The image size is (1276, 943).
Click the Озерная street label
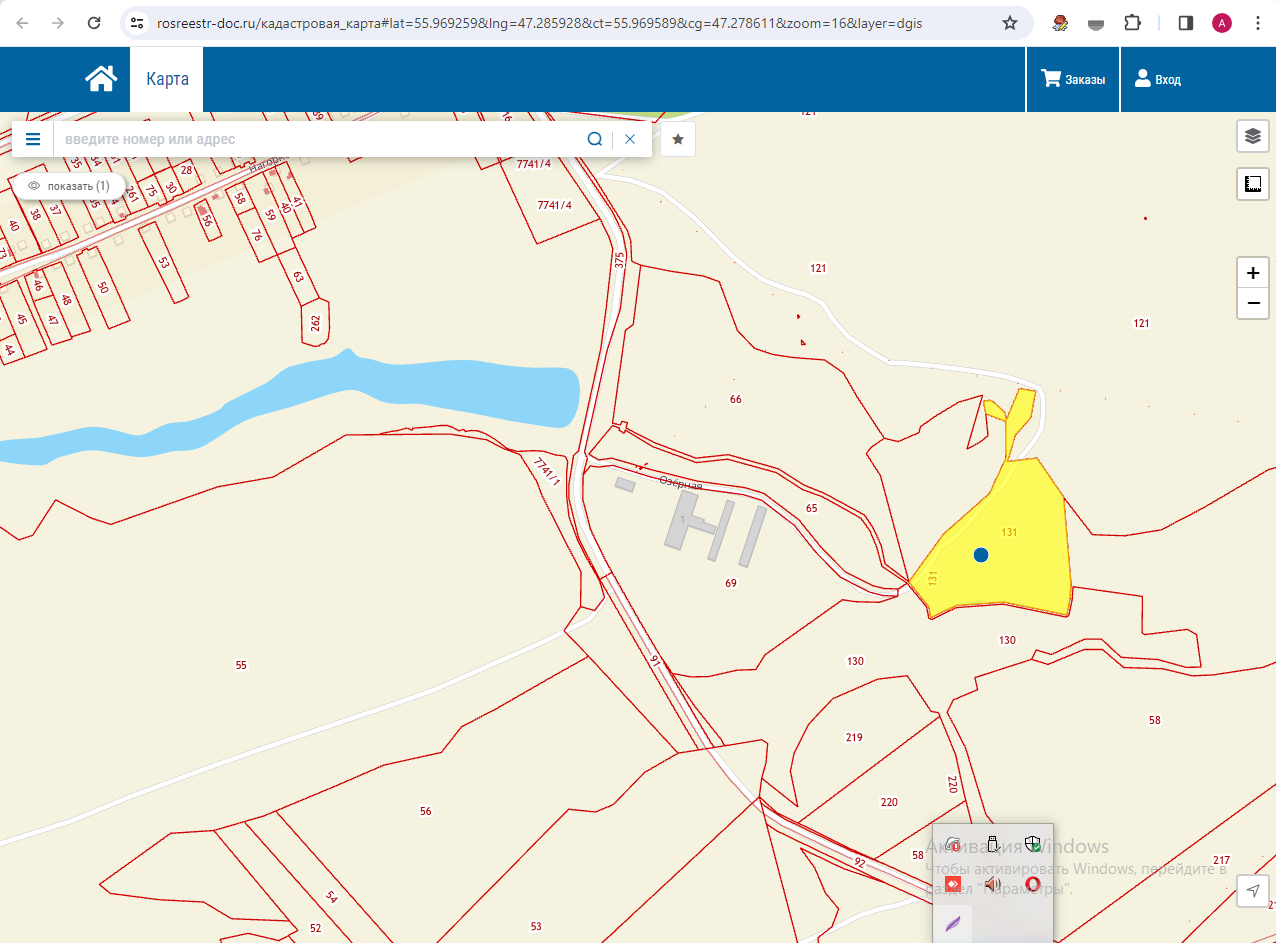pyautogui.click(x=680, y=483)
